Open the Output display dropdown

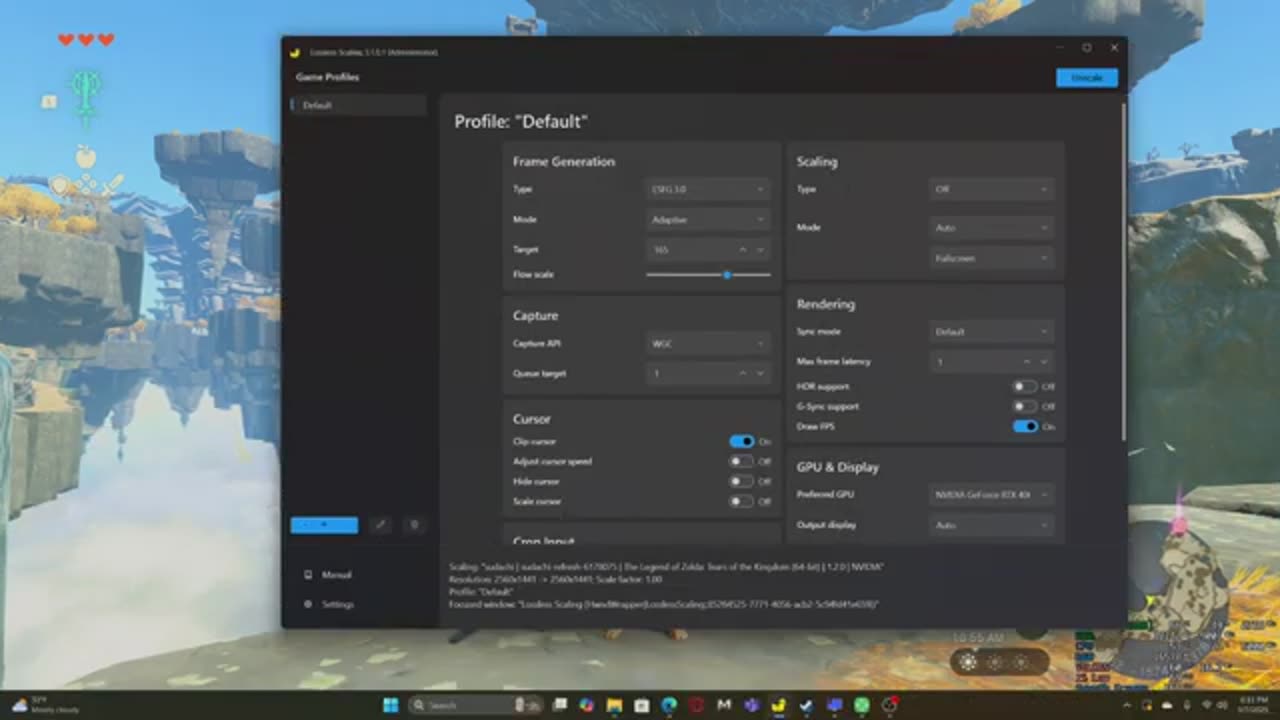coord(992,524)
